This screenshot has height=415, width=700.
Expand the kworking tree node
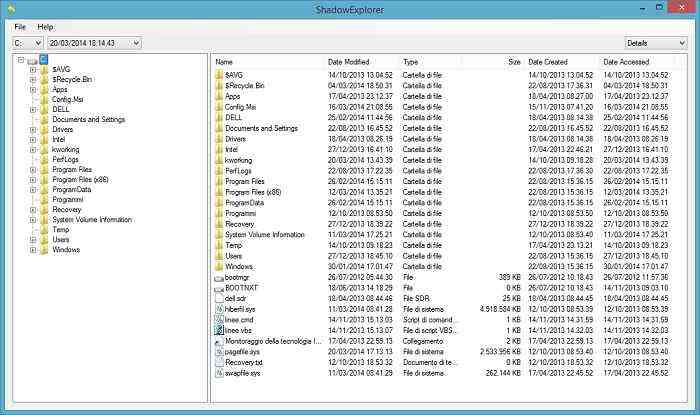tap(33, 149)
